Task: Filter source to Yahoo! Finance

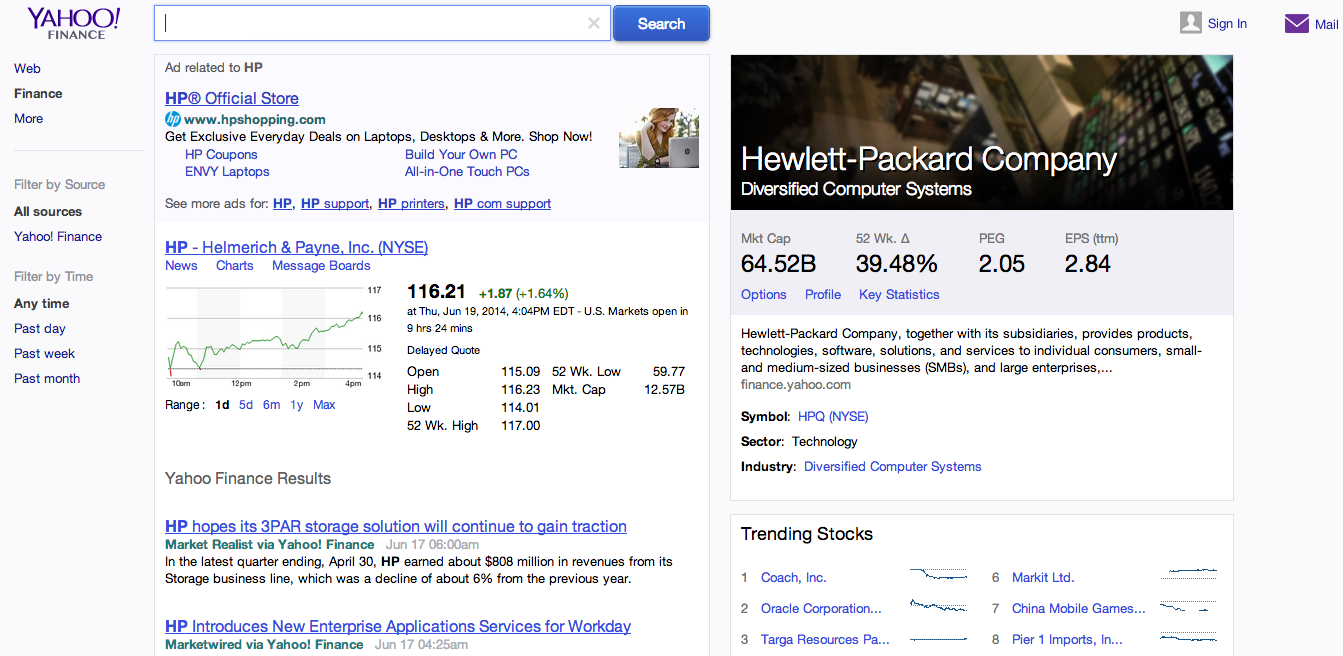Action: 58,236
